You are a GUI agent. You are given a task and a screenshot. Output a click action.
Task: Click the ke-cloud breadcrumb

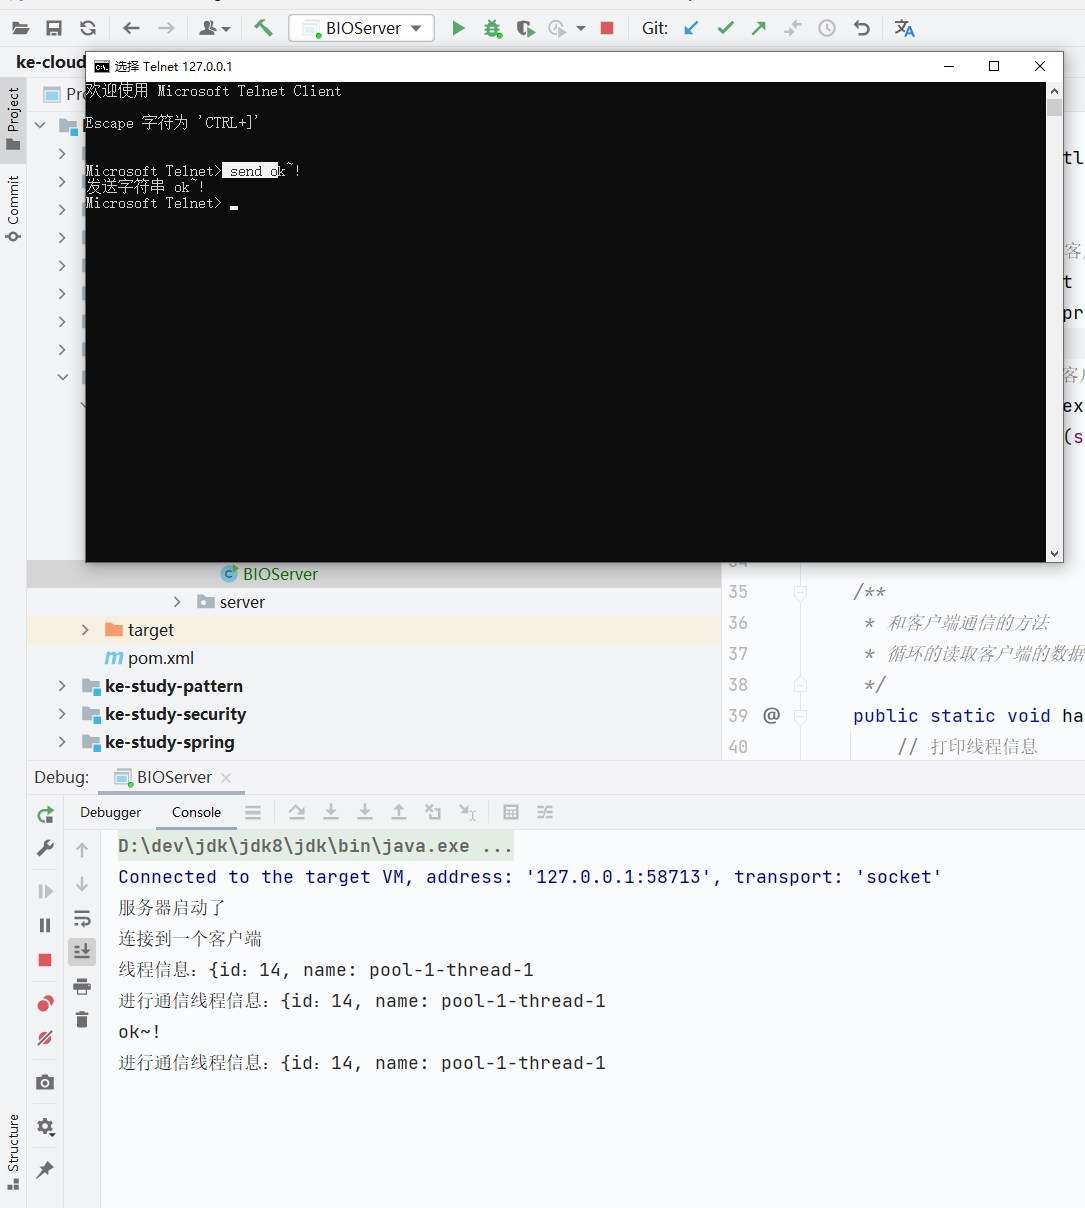50,62
